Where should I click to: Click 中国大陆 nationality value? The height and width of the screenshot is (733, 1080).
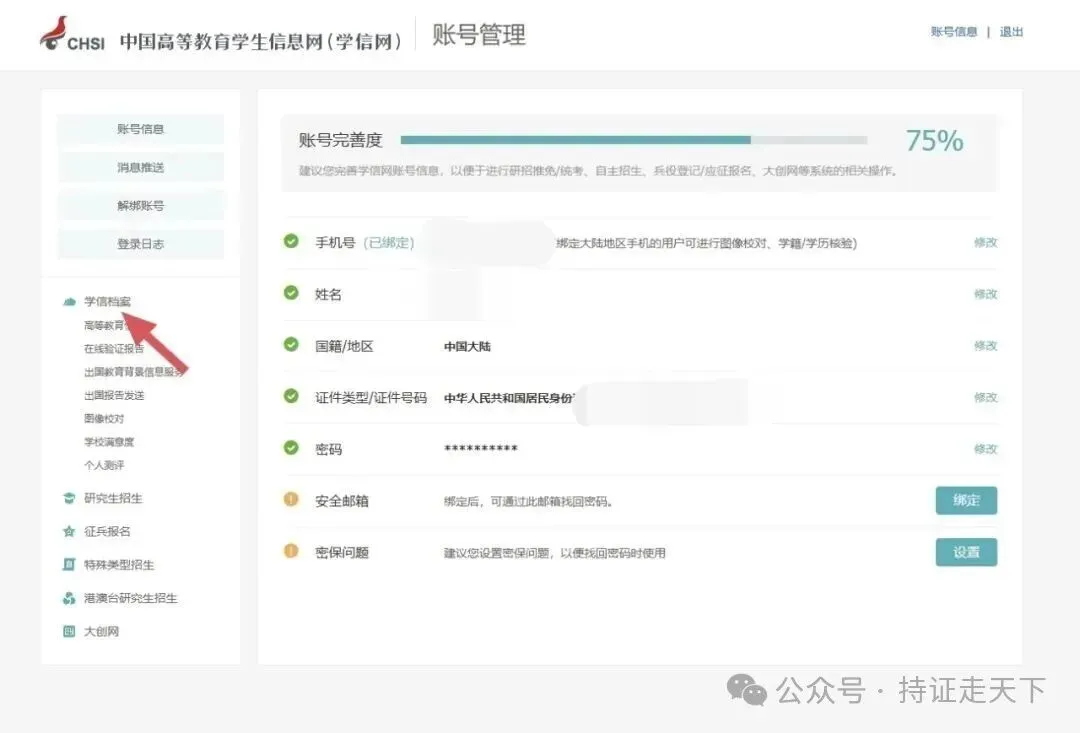(467, 347)
